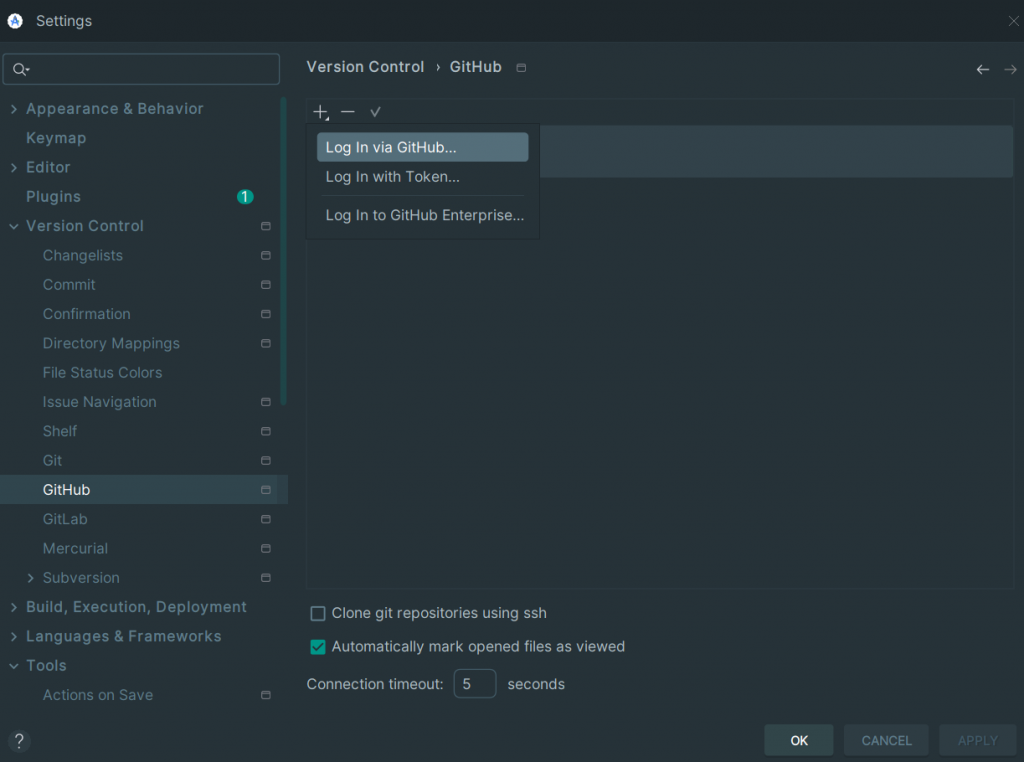The width and height of the screenshot is (1024, 762).
Task: Click project-level icon next to GitHub breadcrumb
Action: click(521, 67)
